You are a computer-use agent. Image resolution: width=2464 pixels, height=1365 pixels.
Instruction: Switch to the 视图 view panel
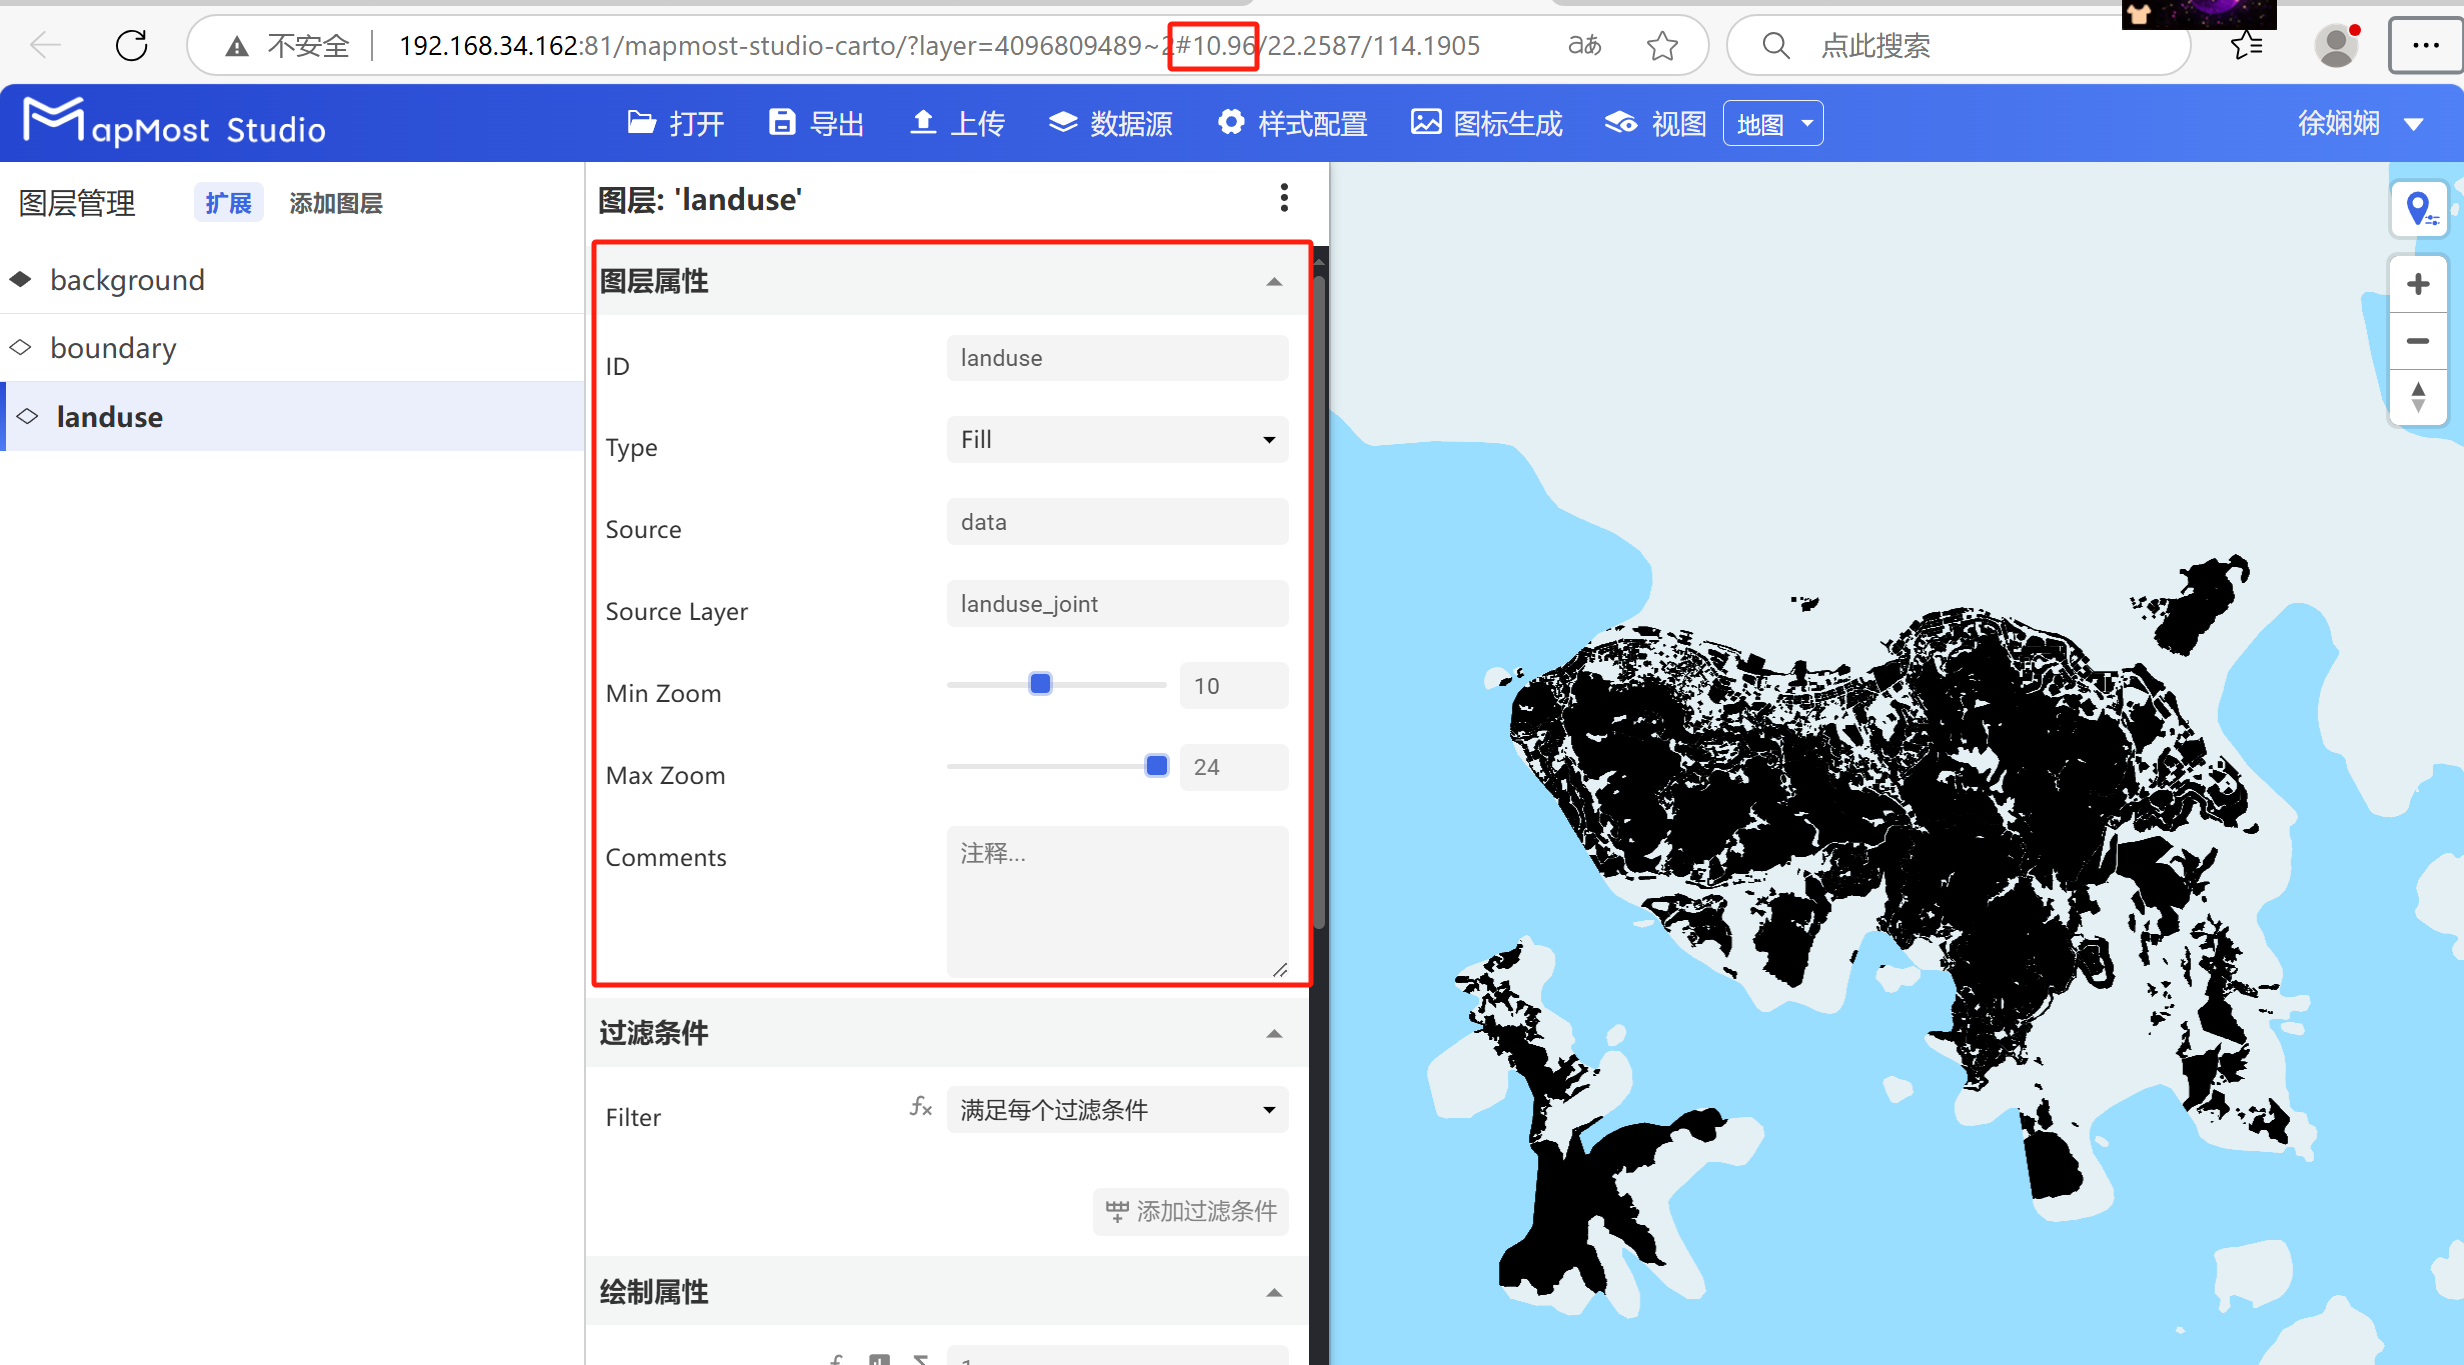(x=1653, y=122)
